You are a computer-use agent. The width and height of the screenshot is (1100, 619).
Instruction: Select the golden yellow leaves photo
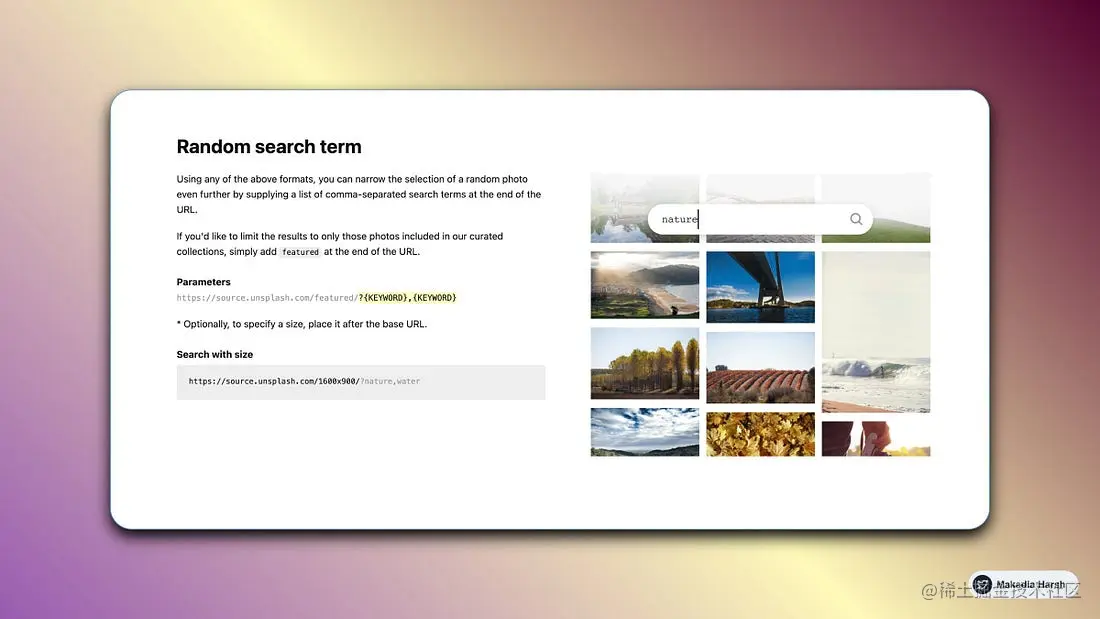pos(760,434)
